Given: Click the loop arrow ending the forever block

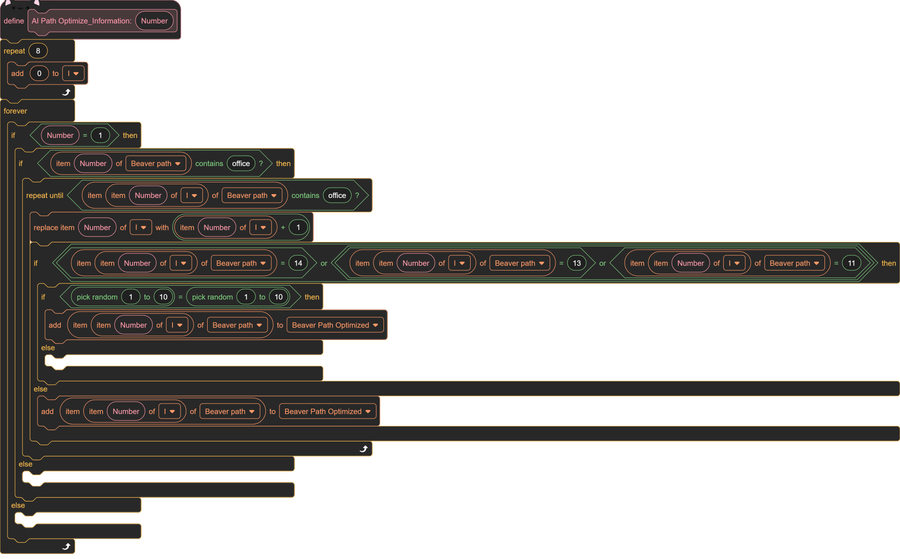Looking at the screenshot, I should (66, 546).
